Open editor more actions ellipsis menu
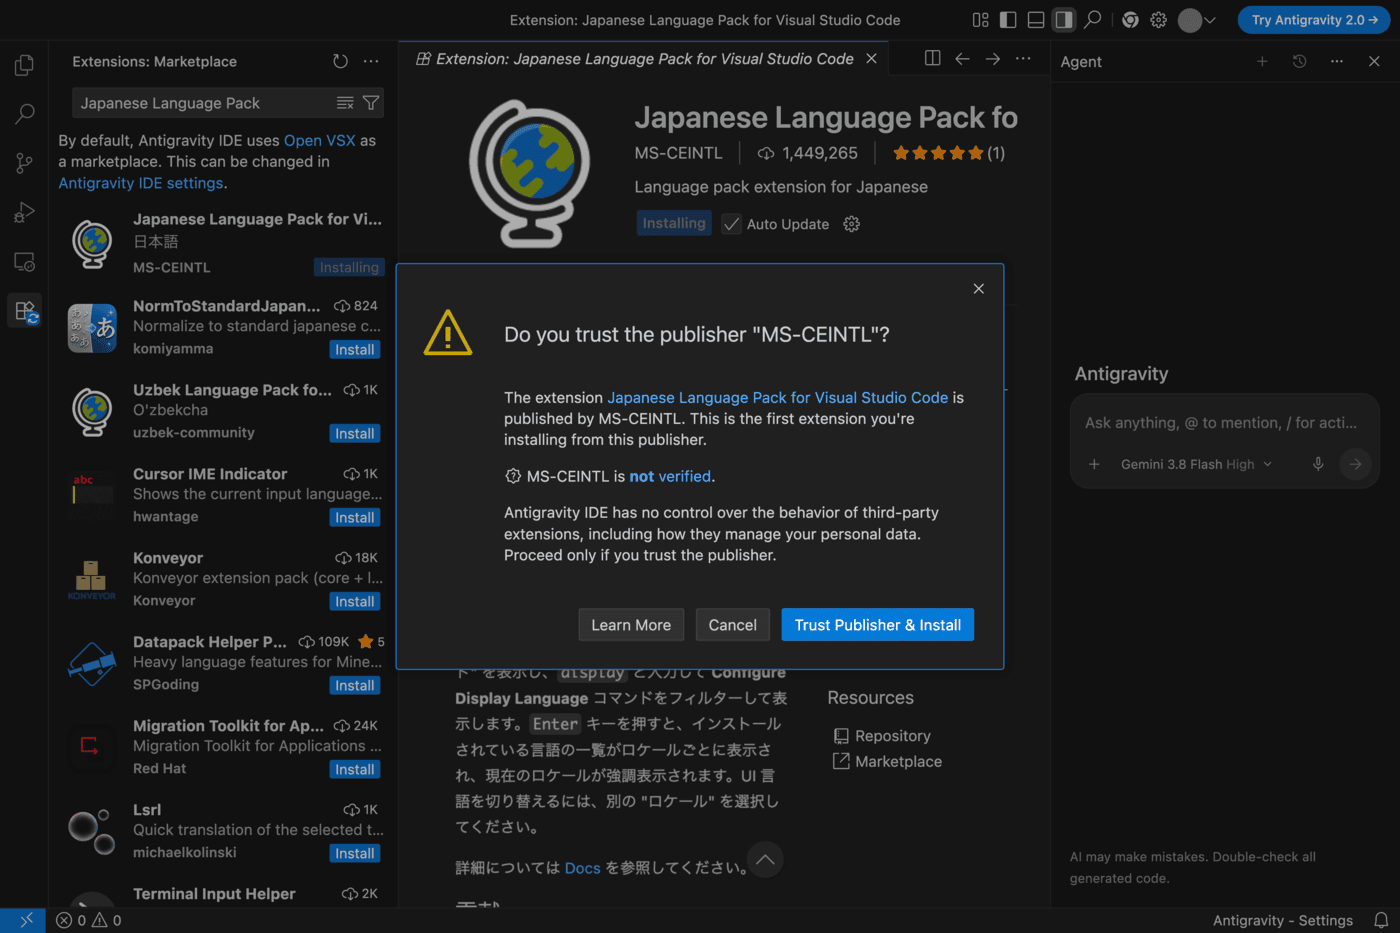Screen dimensions: 1400x933 point(1023,59)
